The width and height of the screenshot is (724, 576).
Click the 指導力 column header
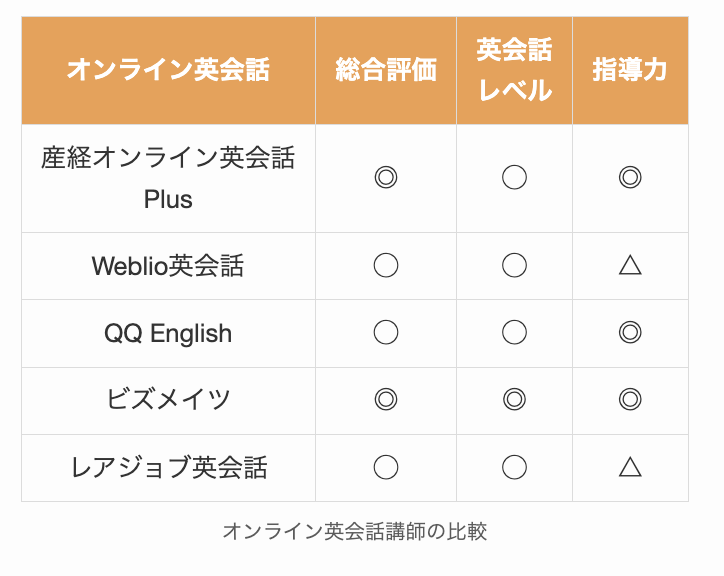629,70
